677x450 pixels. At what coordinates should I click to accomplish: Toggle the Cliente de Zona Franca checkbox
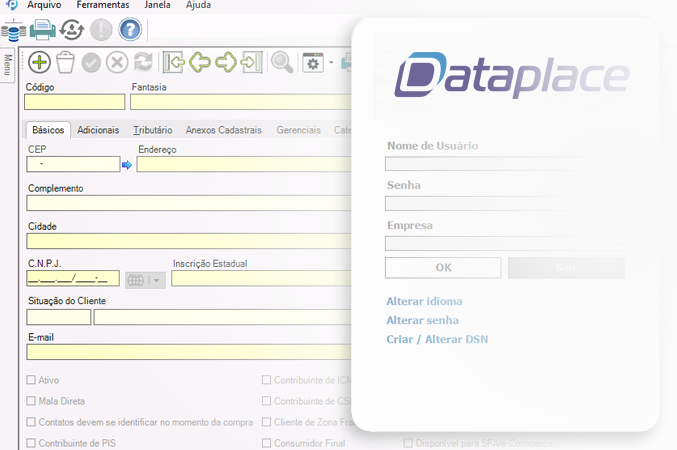[x=266, y=421]
